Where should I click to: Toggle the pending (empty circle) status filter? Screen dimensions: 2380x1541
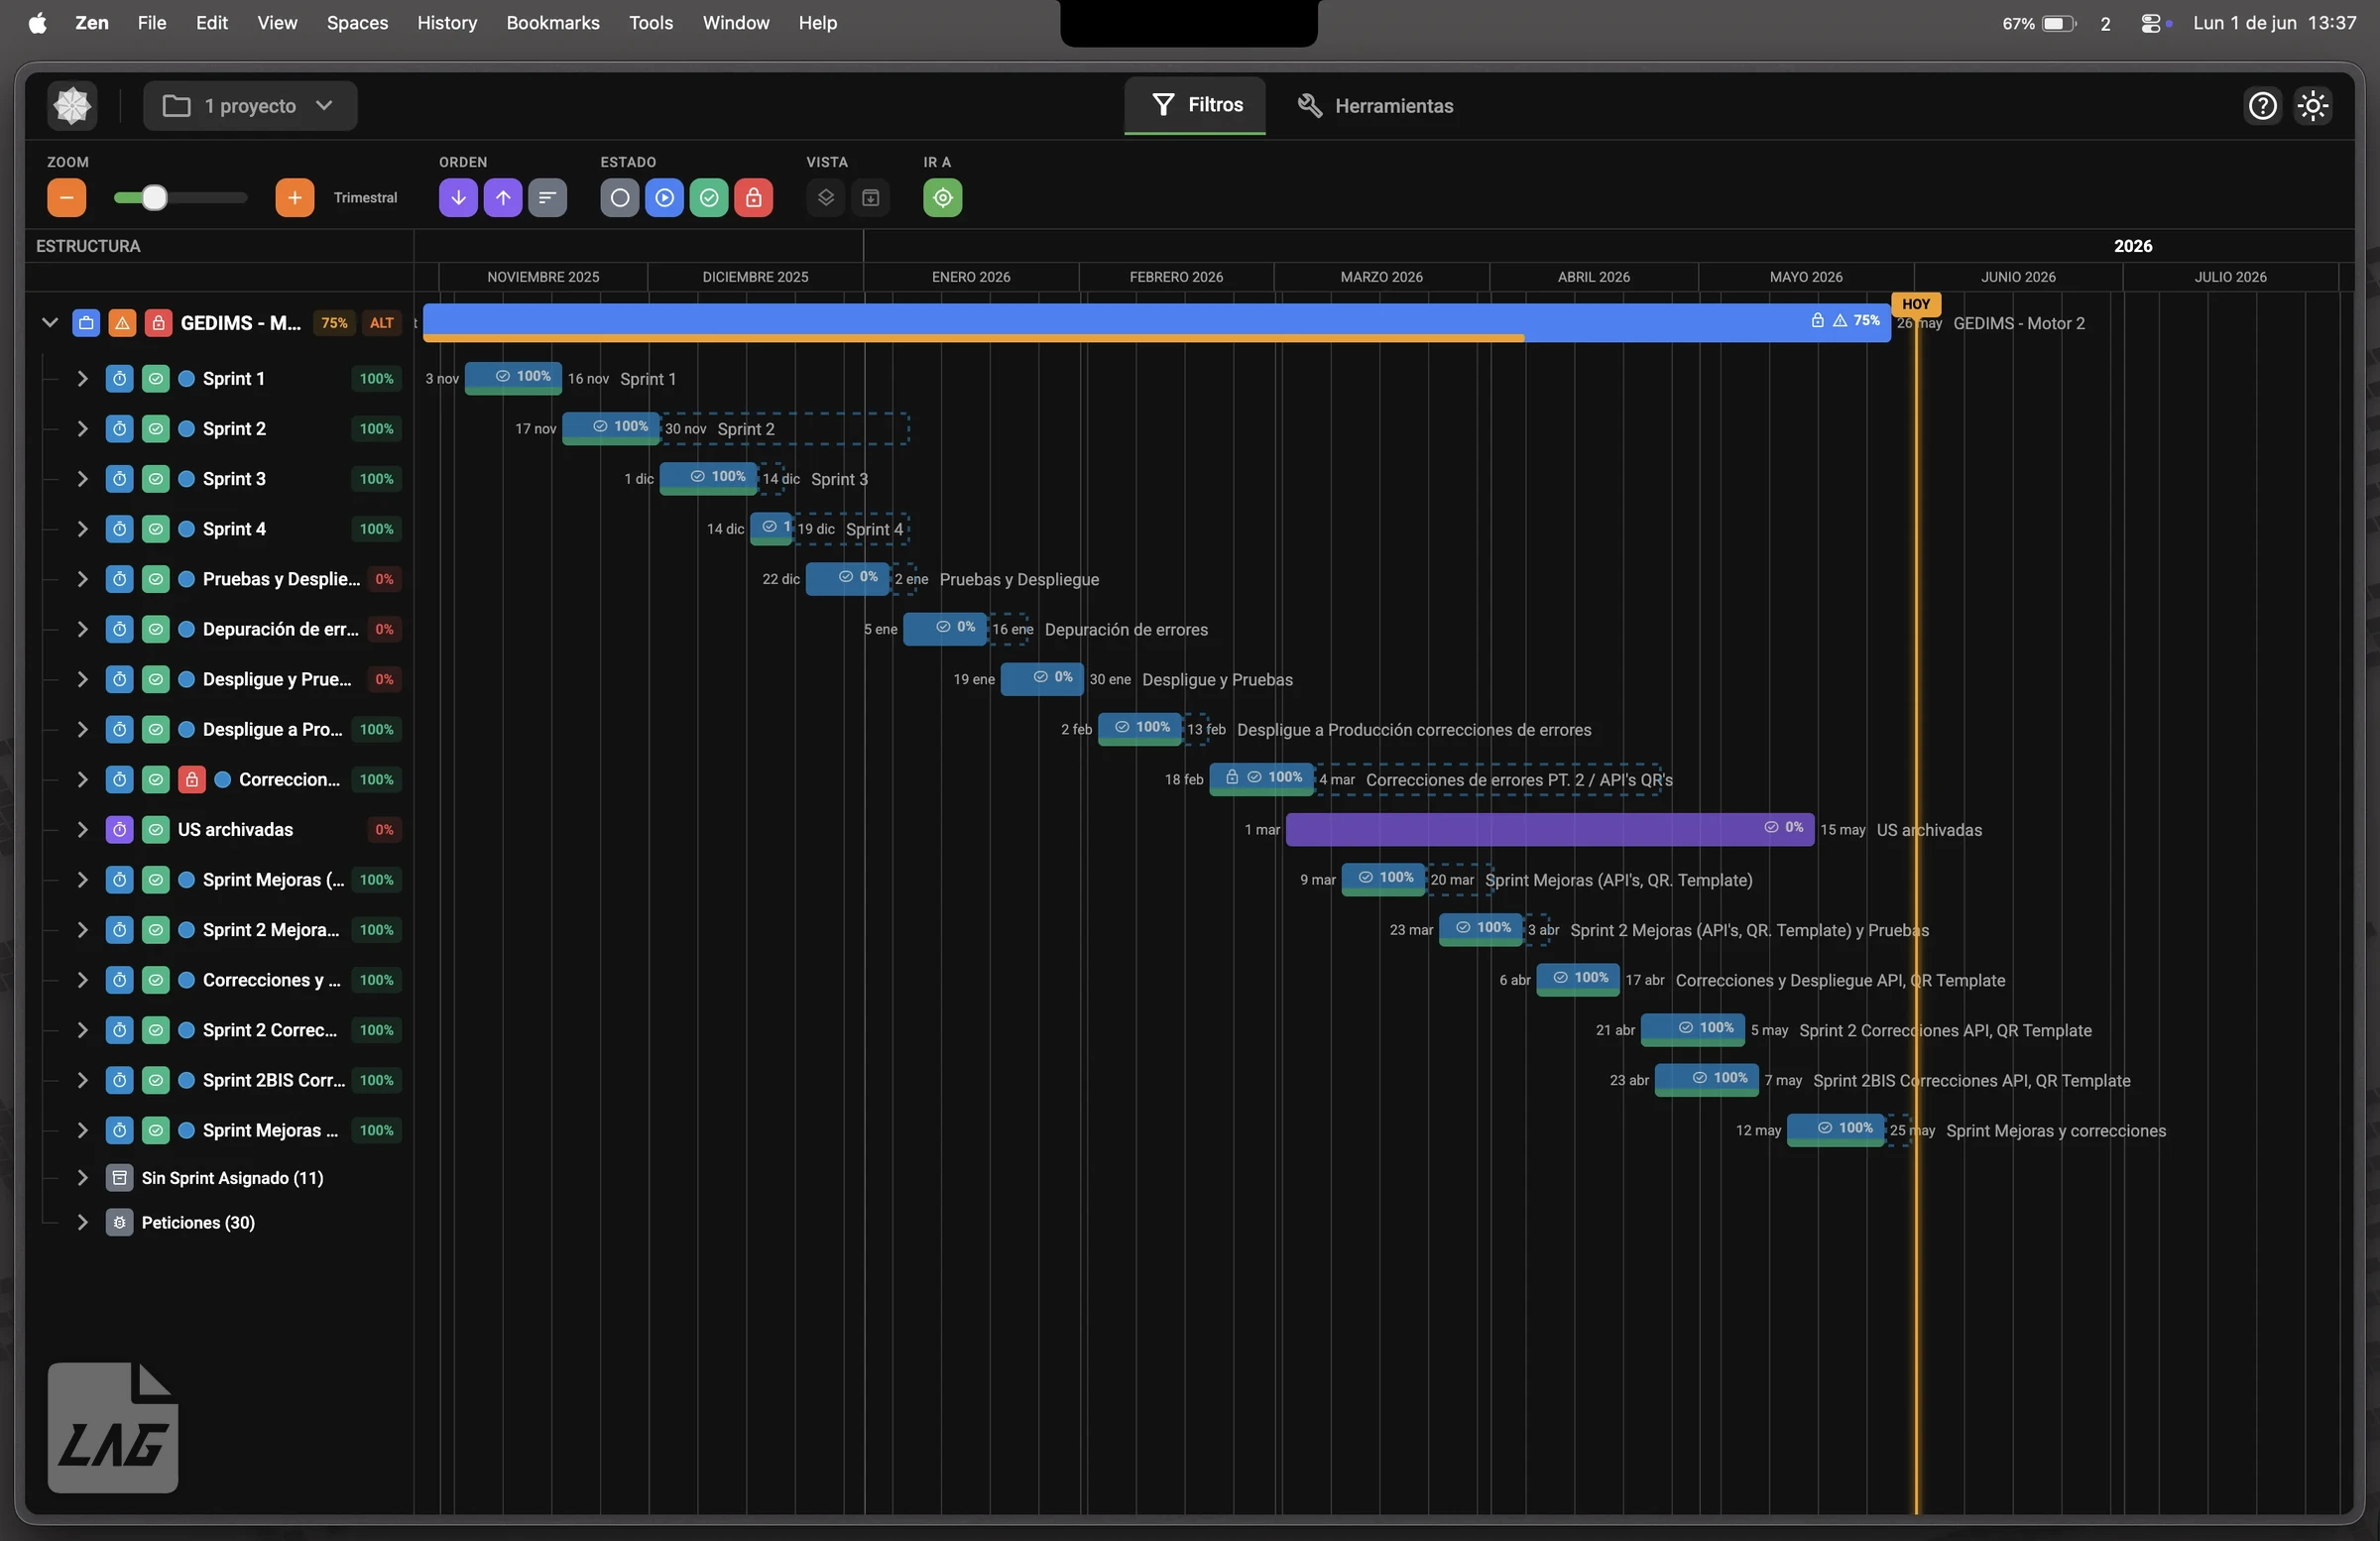[619, 198]
